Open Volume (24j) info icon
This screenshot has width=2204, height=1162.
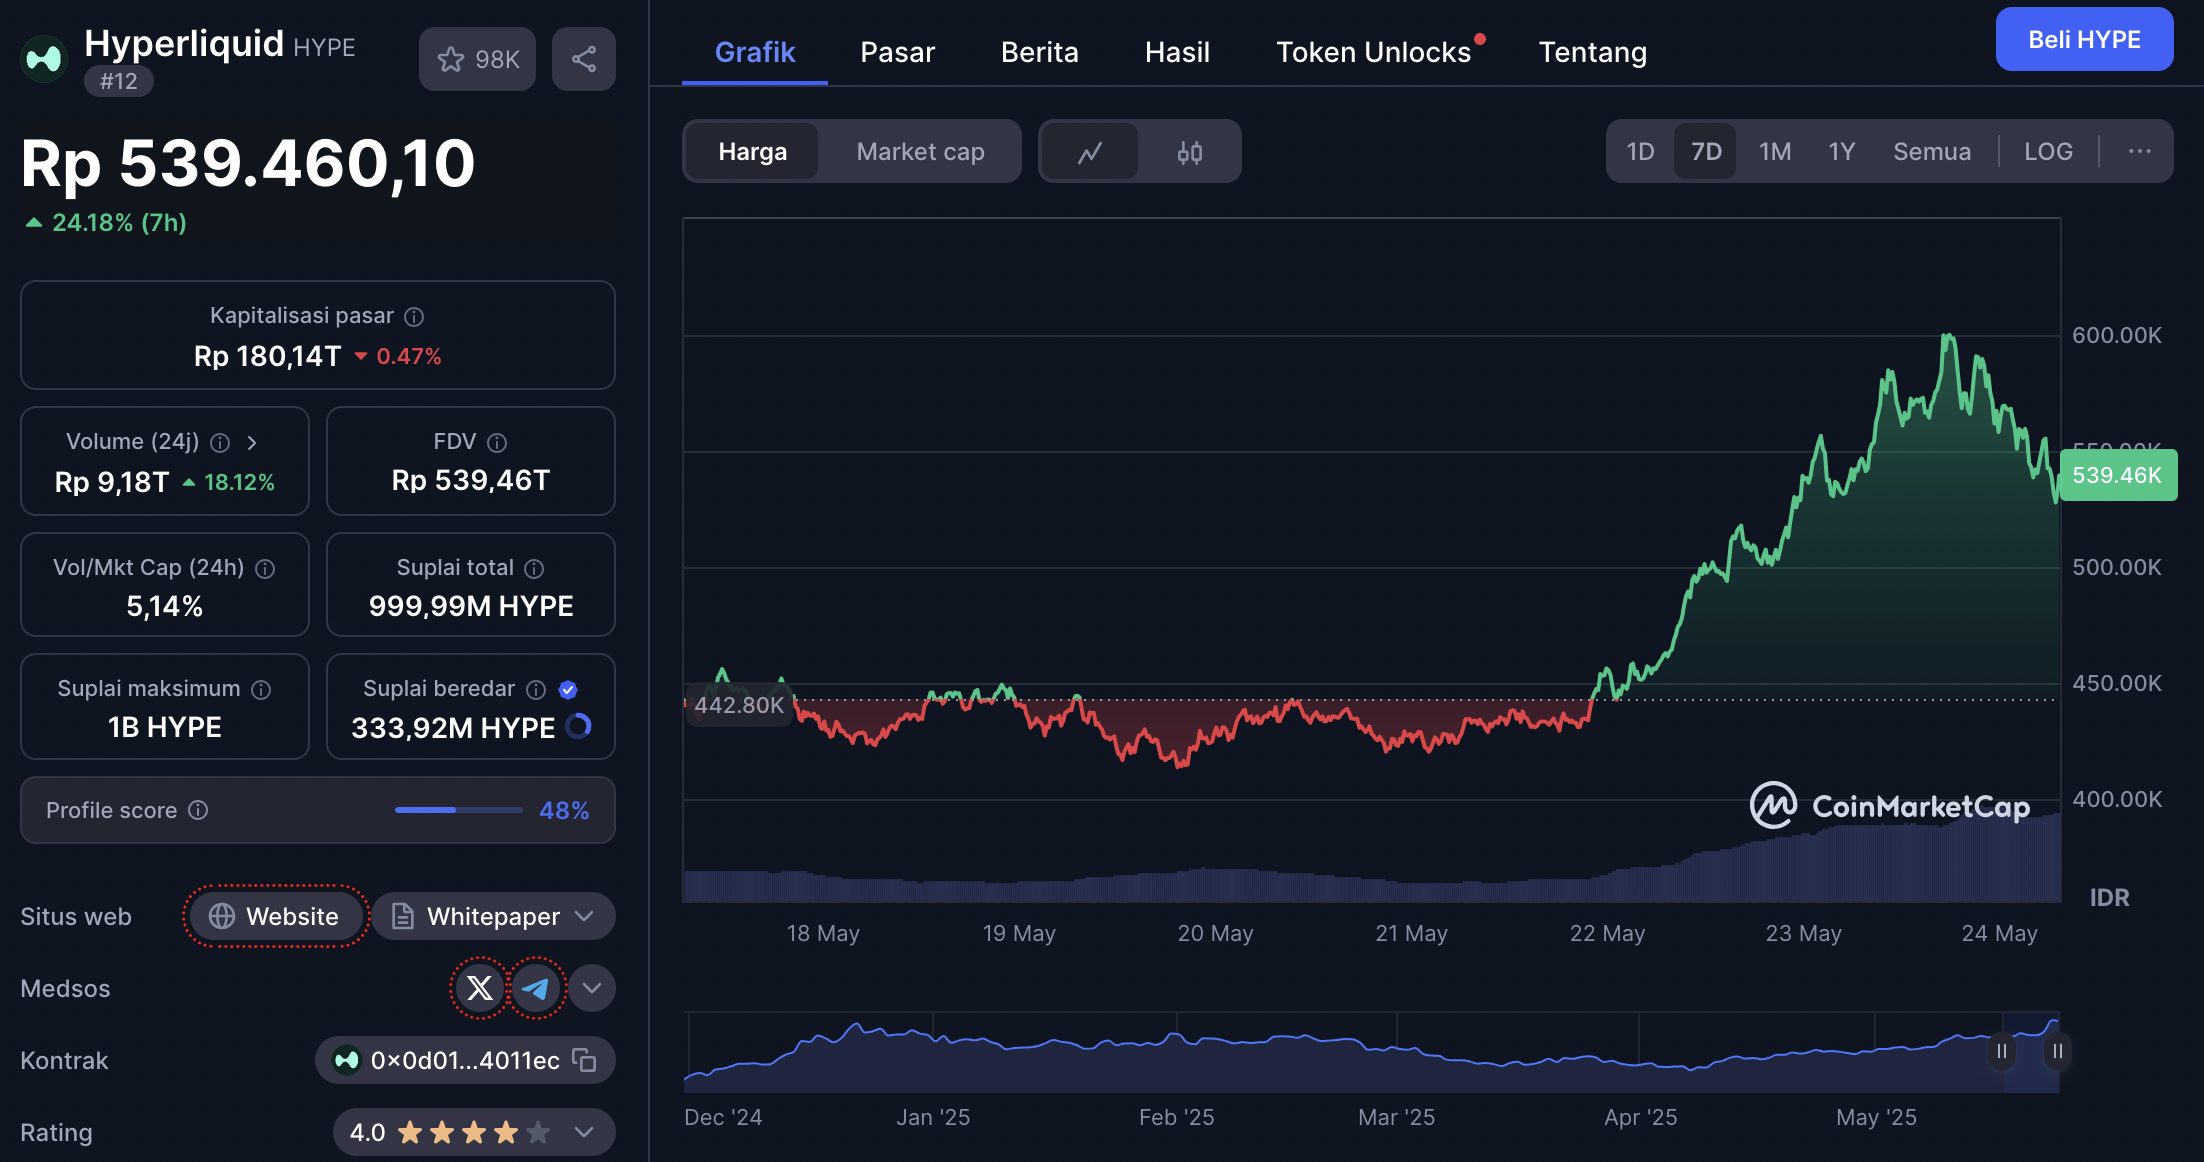point(220,443)
